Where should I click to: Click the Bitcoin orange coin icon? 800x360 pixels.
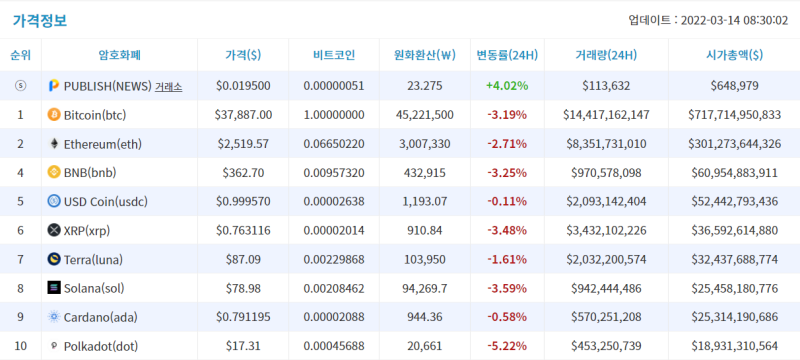tap(54, 115)
